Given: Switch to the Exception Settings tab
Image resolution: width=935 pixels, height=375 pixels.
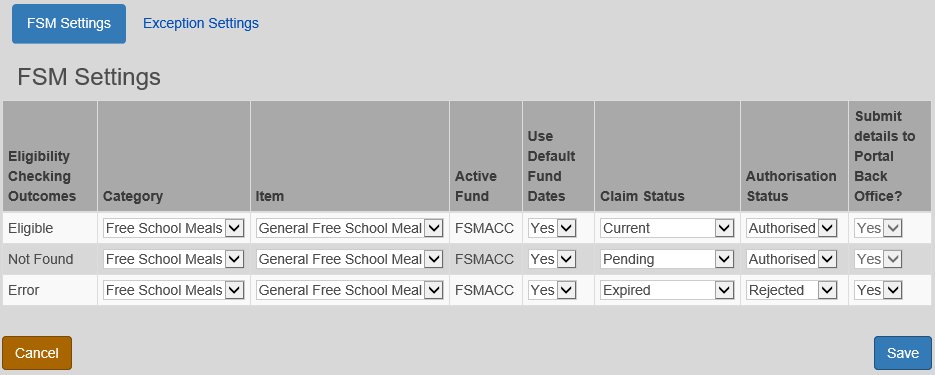Looking at the screenshot, I should point(201,23).
